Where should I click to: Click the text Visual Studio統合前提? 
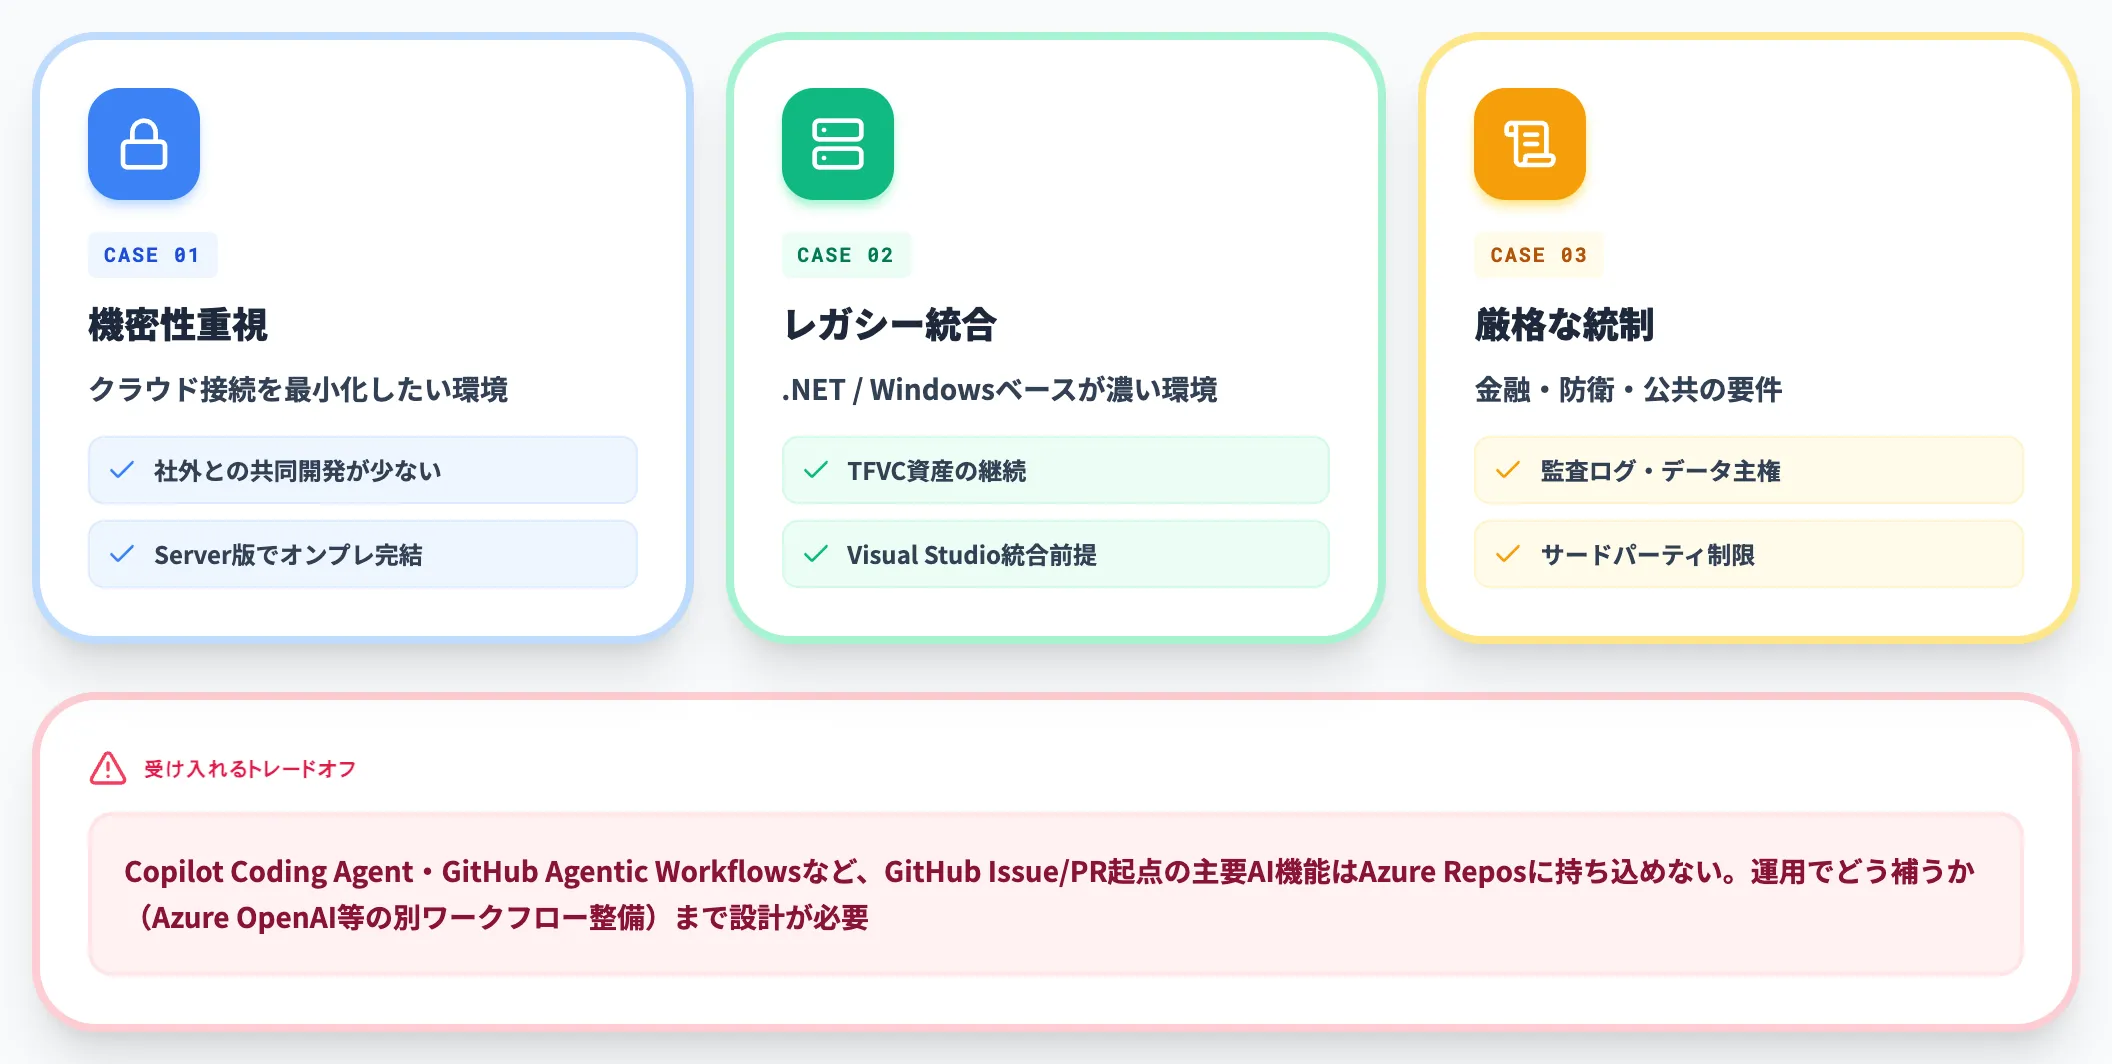click(971, 555)
